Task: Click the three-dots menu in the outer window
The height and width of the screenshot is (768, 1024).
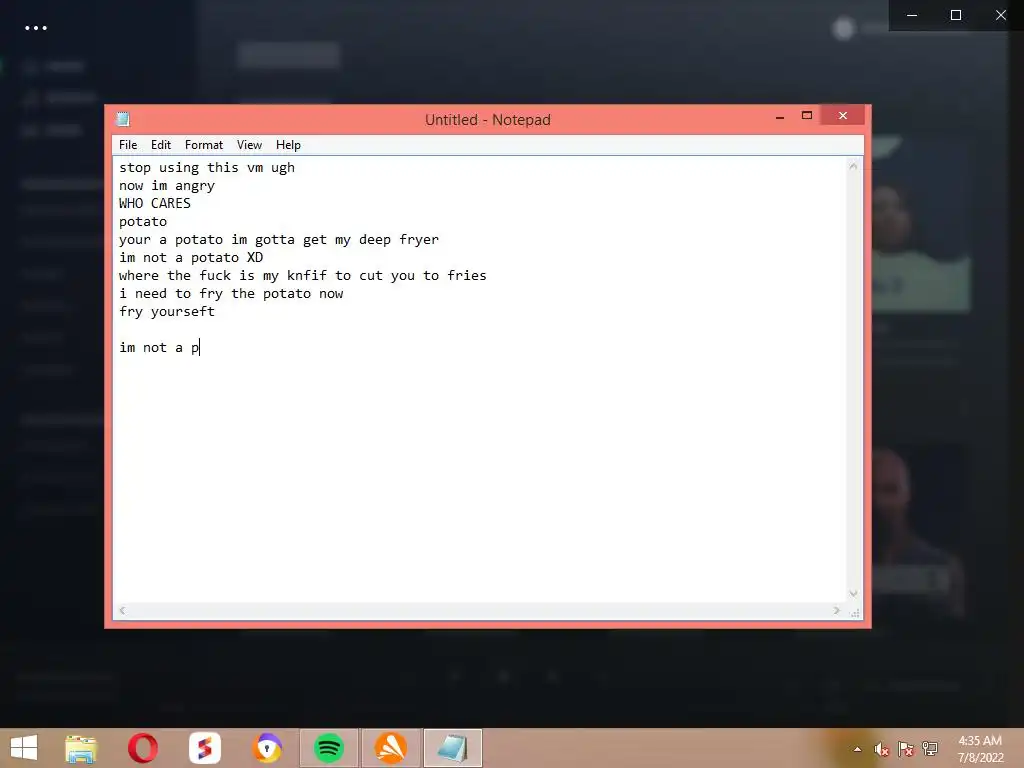Action: click(36, 28)
